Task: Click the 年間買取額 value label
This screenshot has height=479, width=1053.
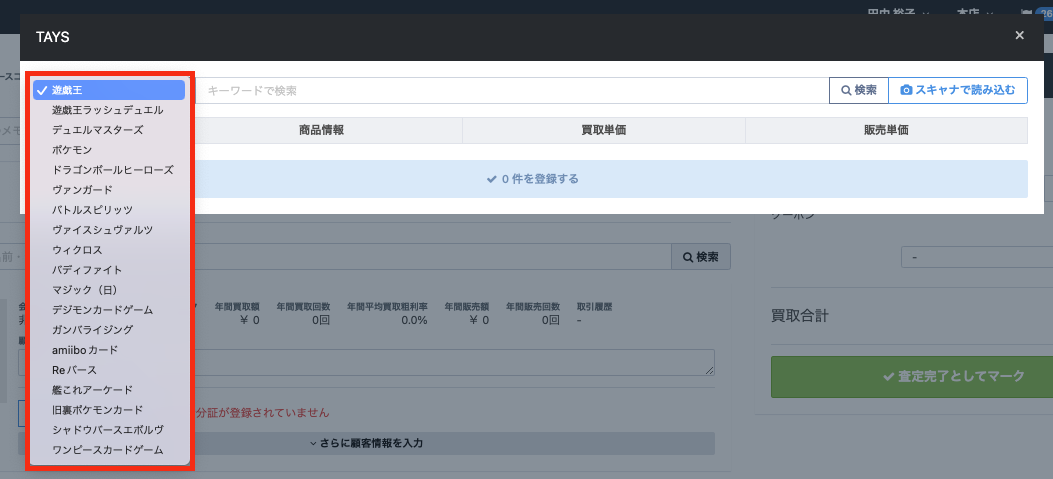Action: click(x=237, y=306)
